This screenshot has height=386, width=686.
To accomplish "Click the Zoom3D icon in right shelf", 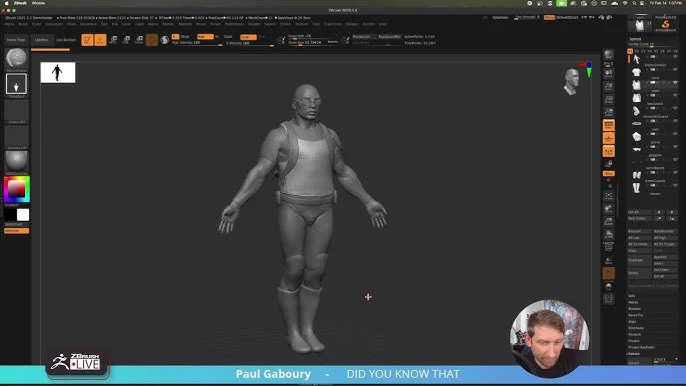I will click(609, 222).
